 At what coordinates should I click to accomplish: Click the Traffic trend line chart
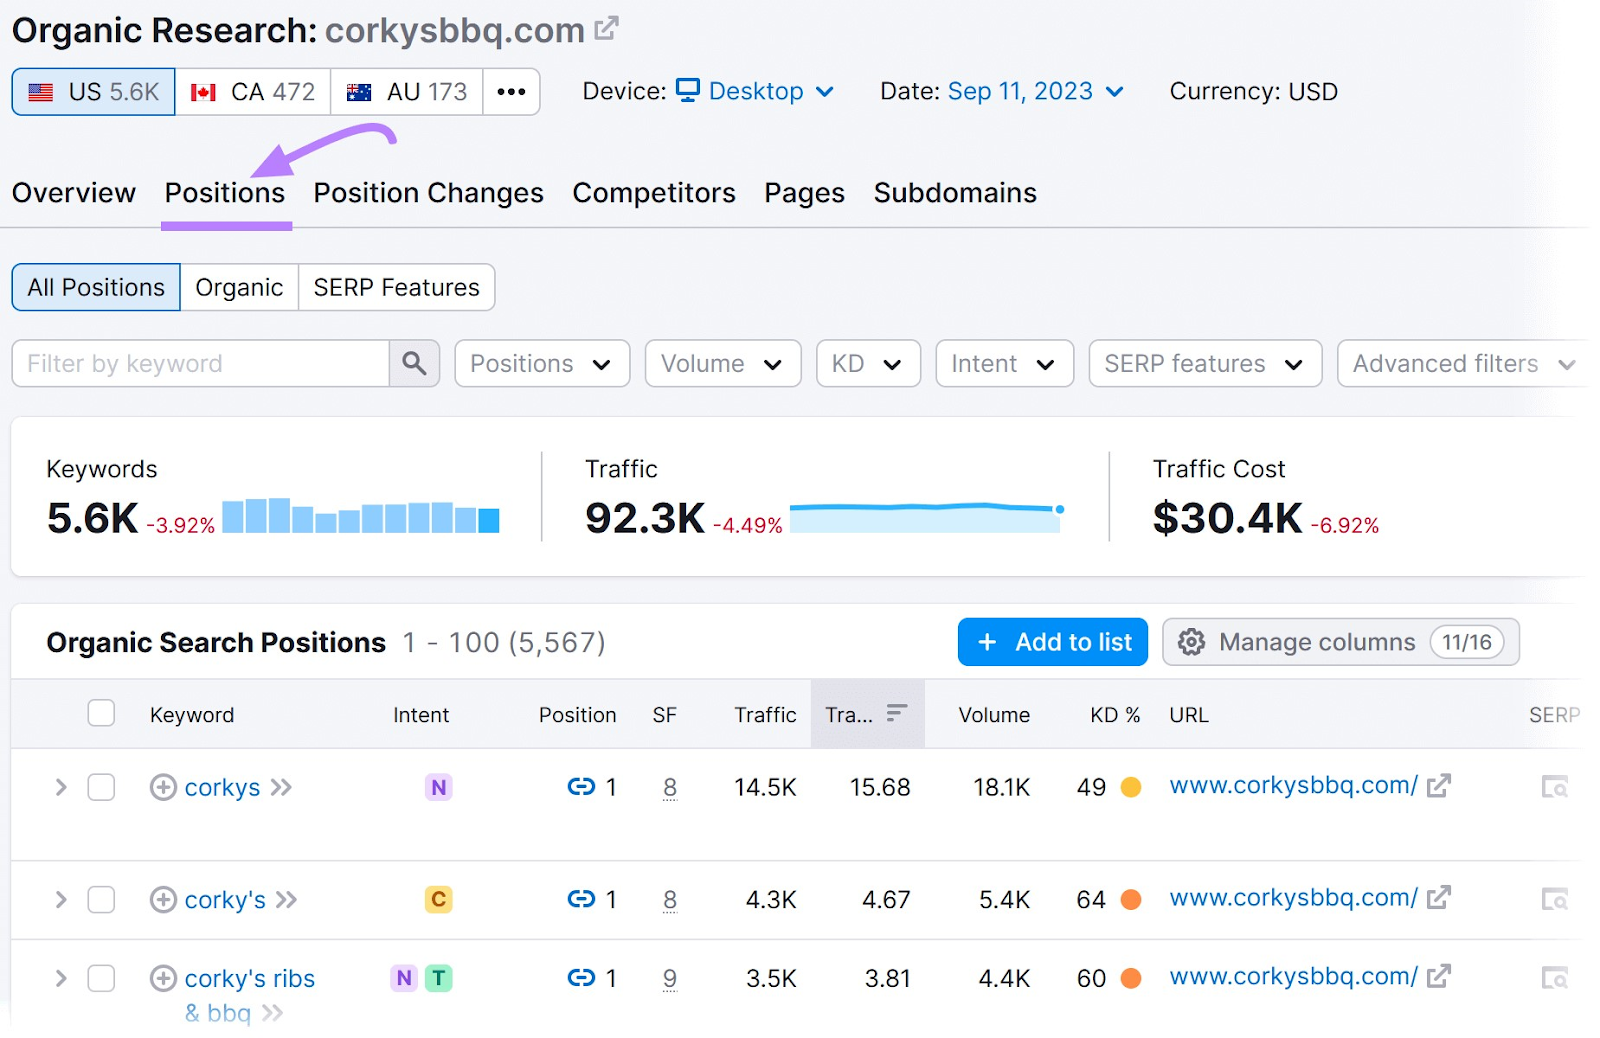point(927,517)
